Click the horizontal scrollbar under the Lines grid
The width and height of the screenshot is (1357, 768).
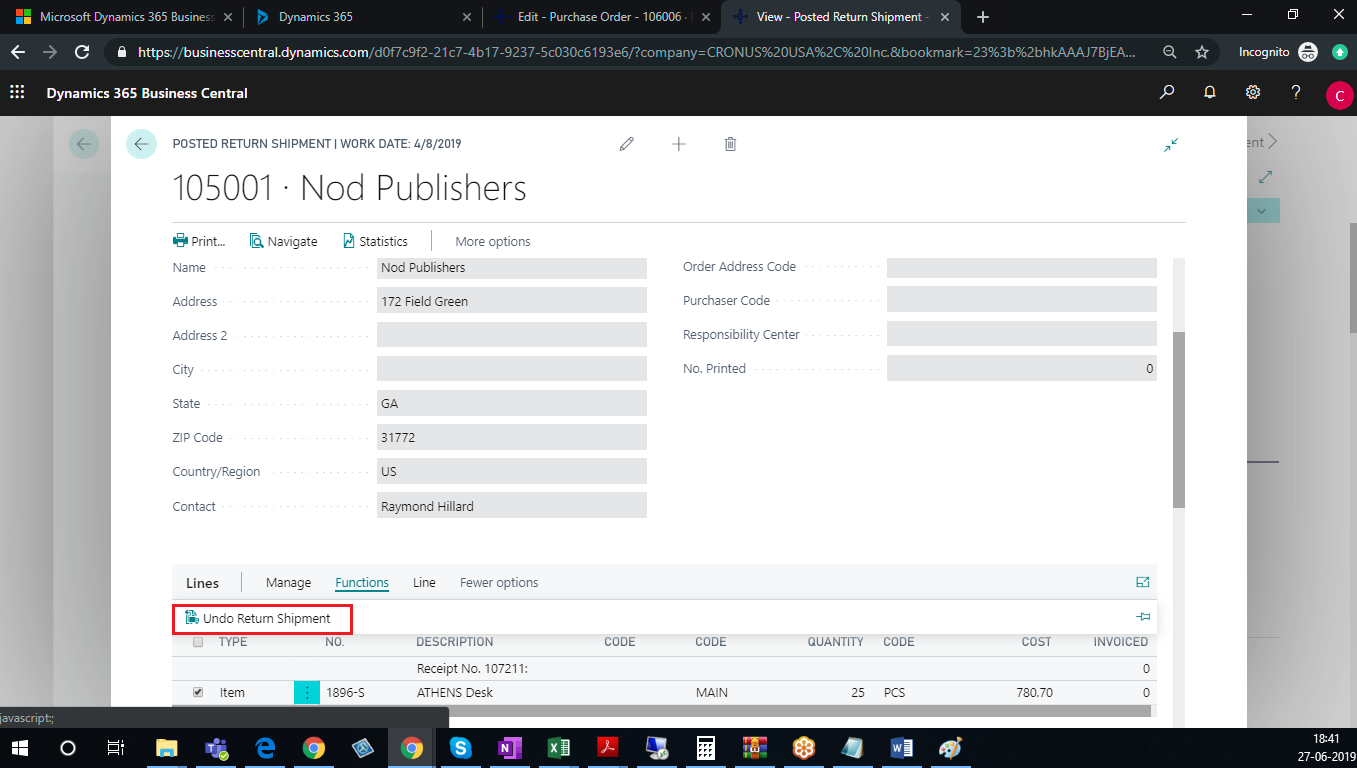point(661,711)
